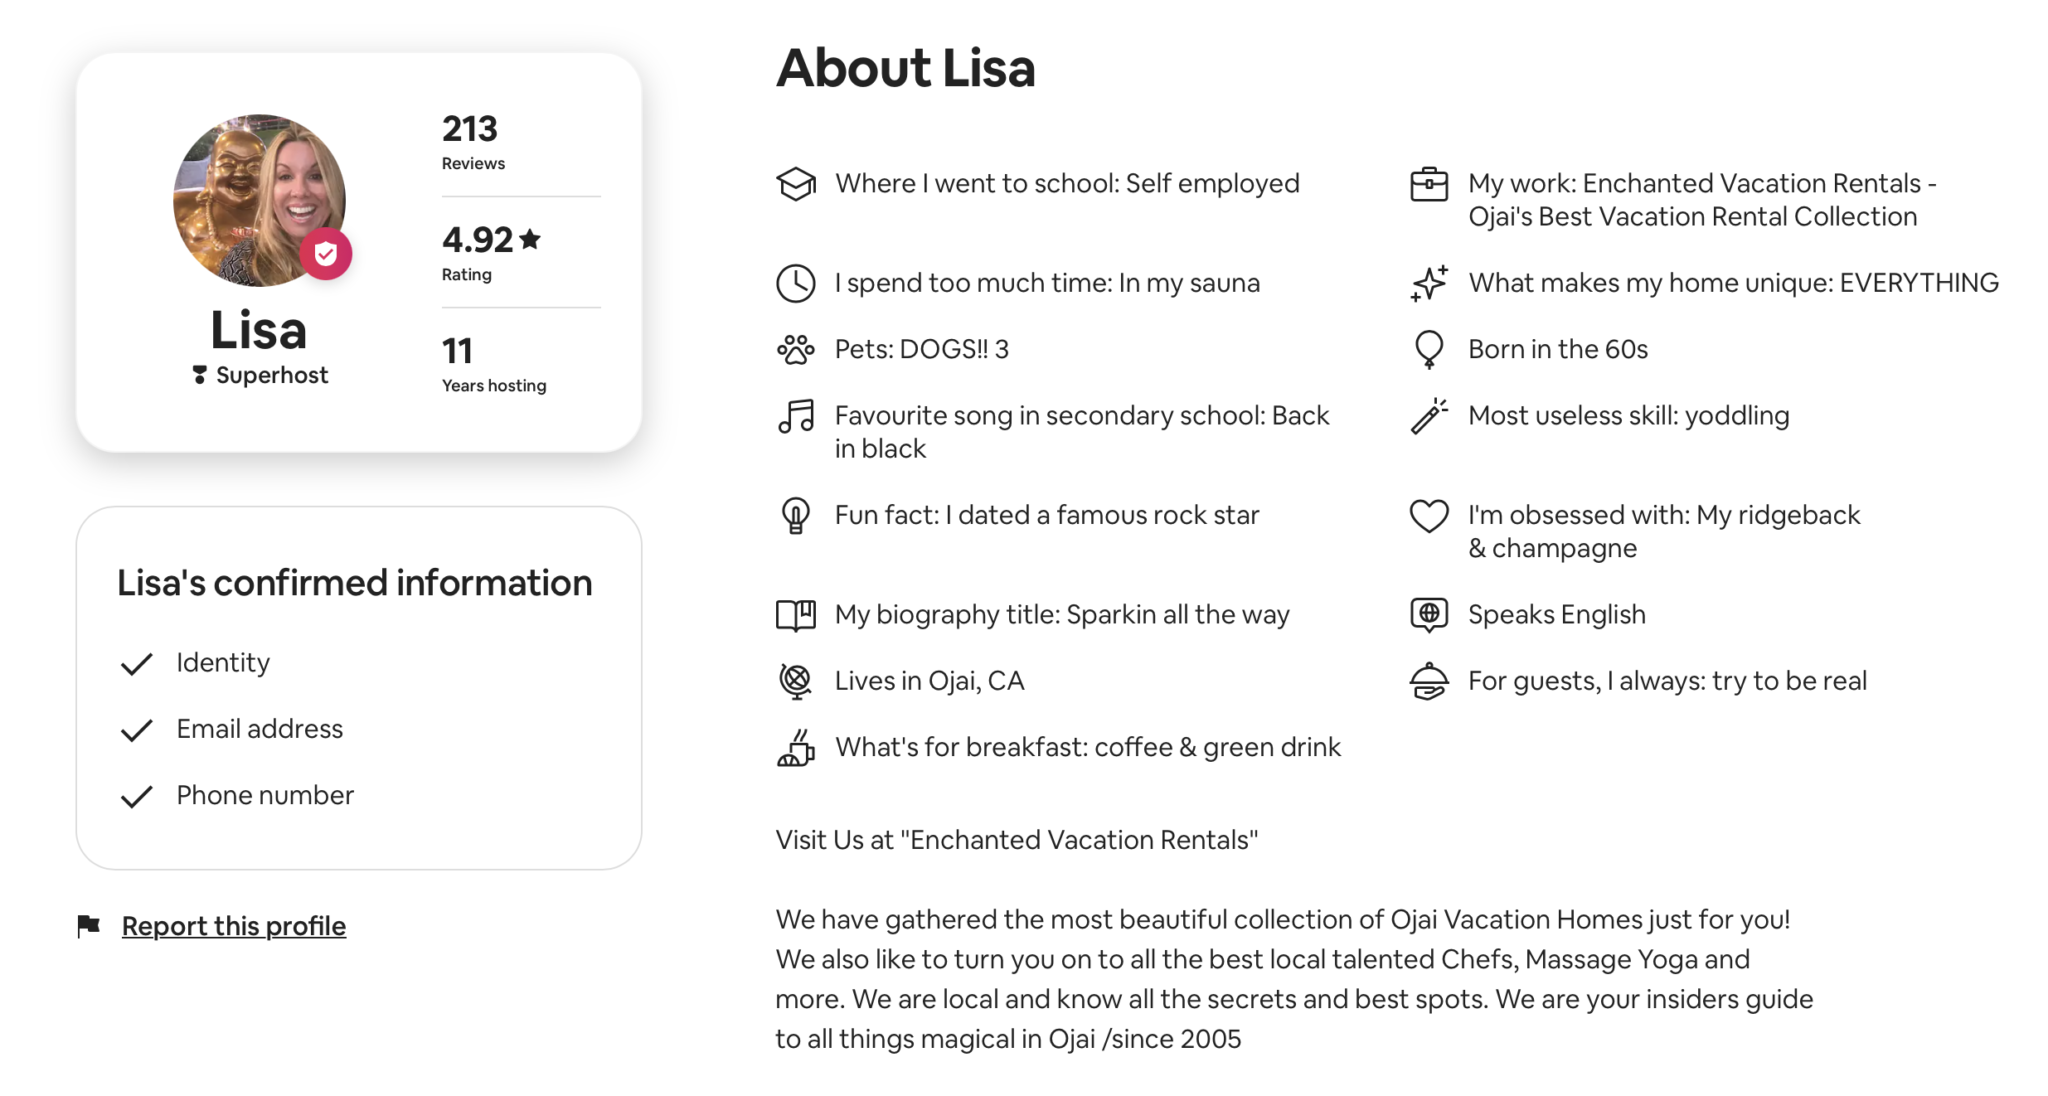Click the magic wand useless skill icon

click(1429, 416)
